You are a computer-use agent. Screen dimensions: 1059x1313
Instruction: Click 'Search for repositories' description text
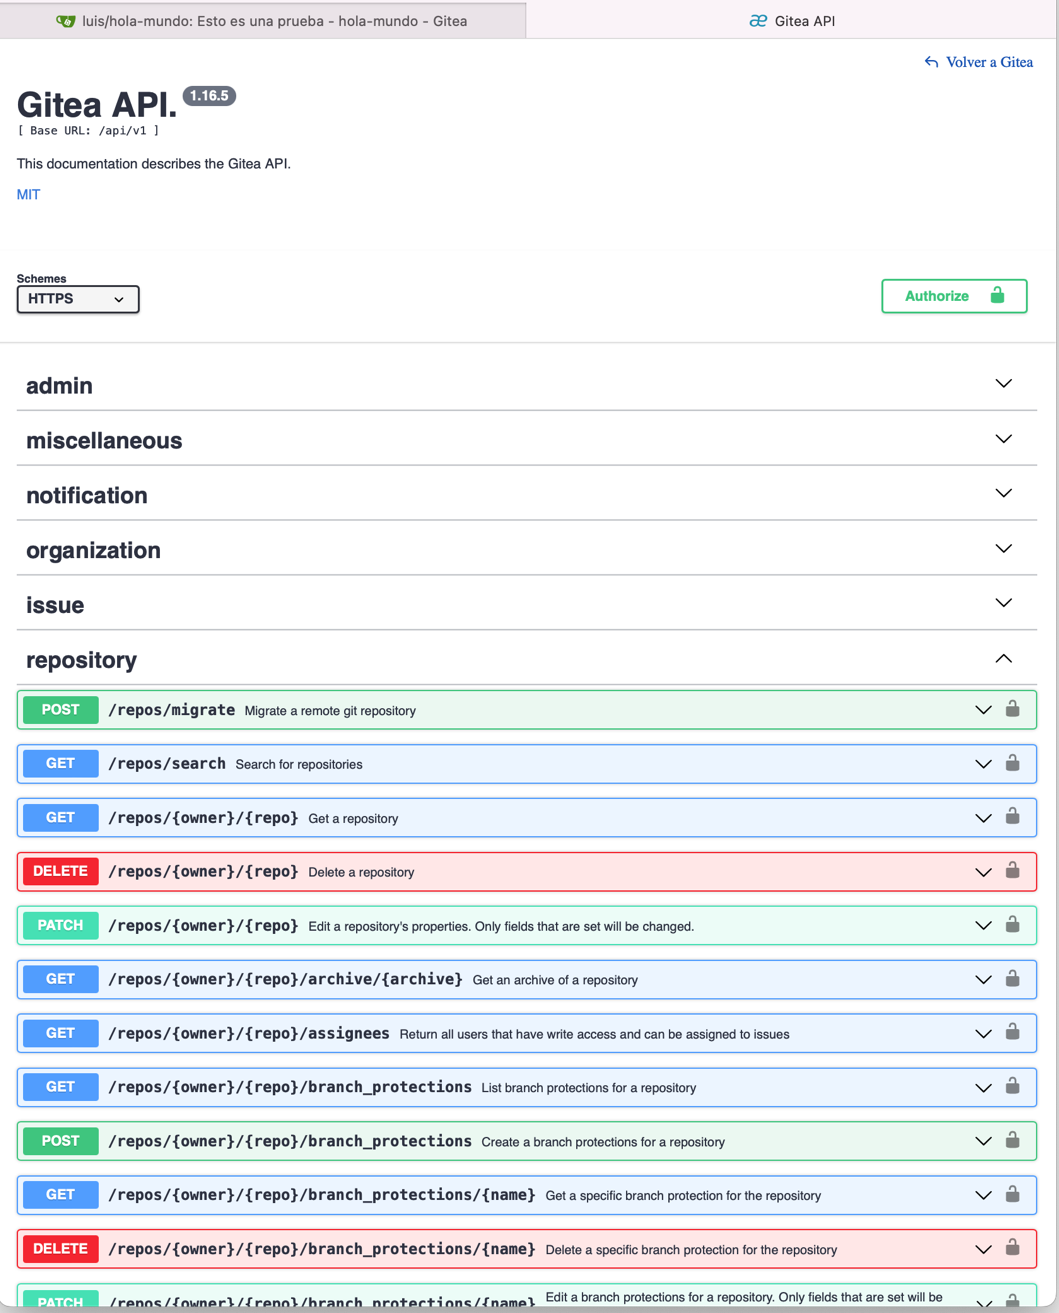[299, 765]
